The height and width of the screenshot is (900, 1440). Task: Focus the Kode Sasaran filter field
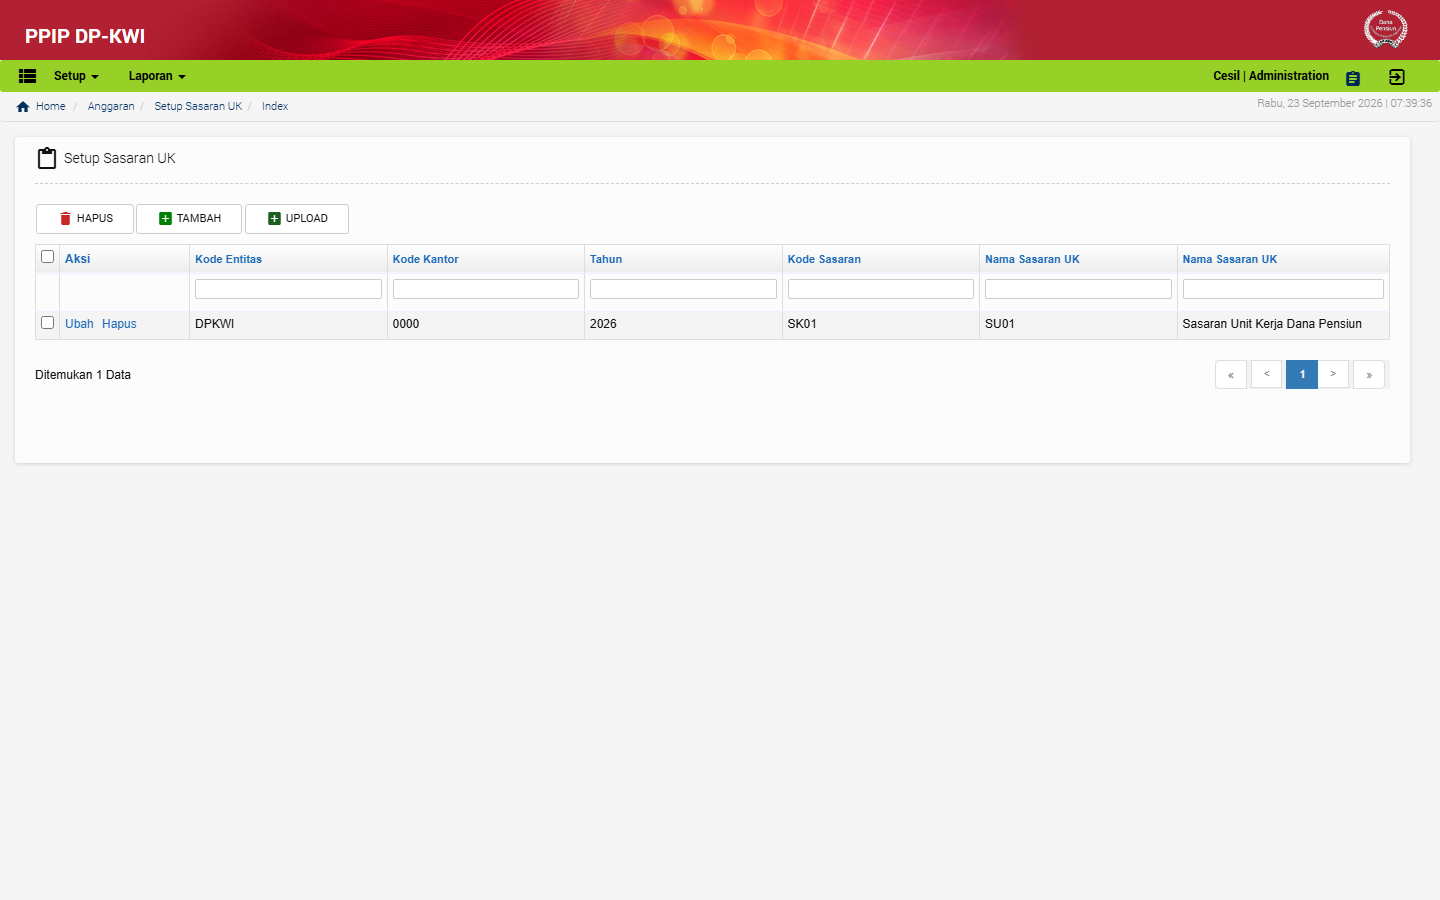coord(881,289)
